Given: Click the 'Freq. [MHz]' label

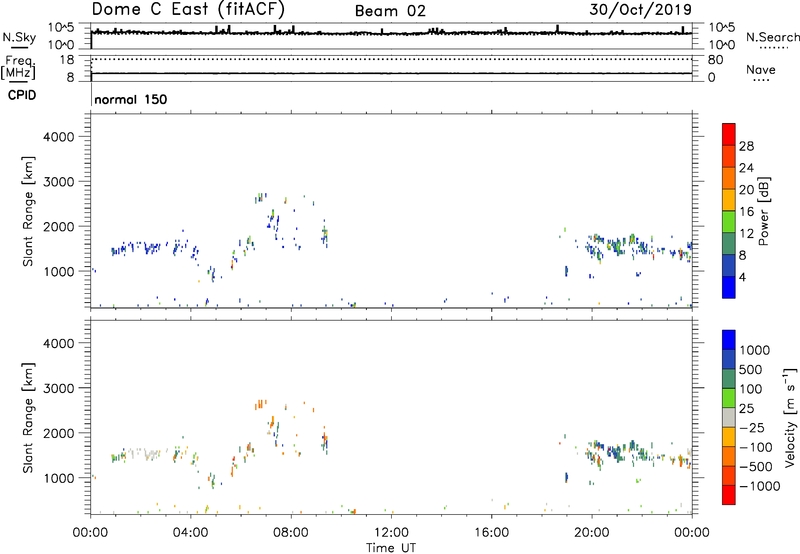Looking at the screenshot, I should pos(18,68).
